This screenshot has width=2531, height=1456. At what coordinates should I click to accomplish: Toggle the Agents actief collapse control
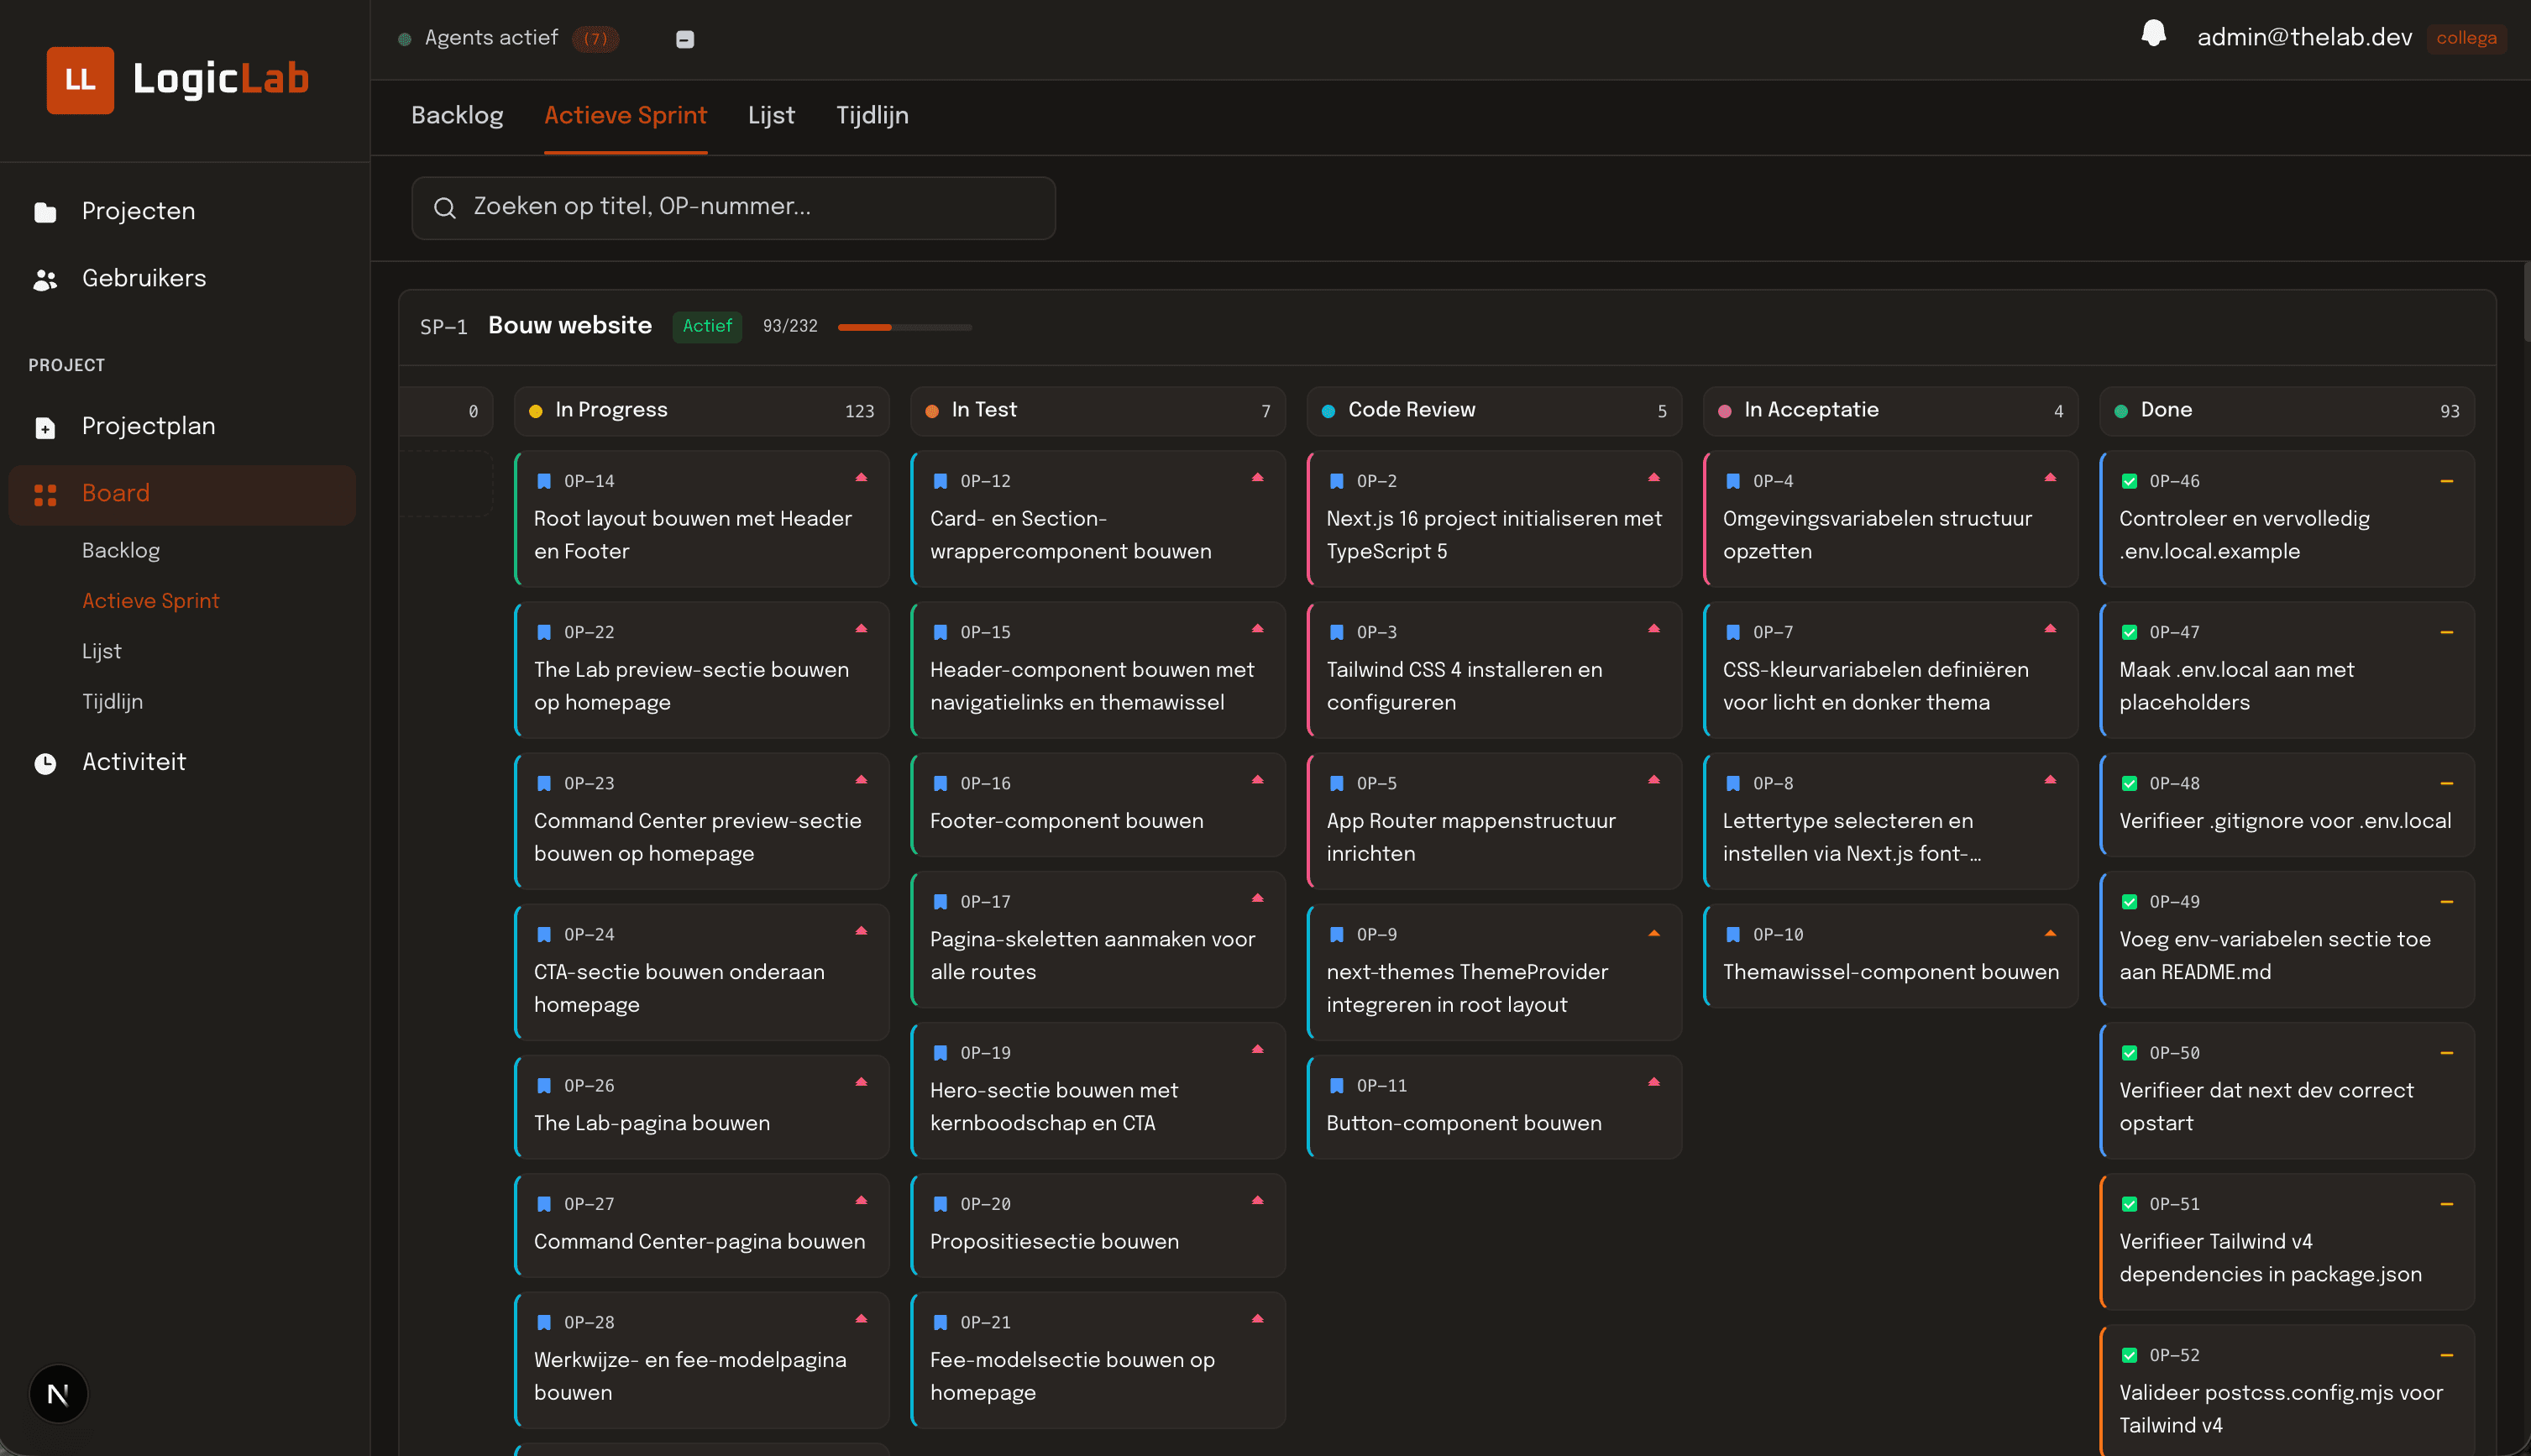coord(686,39)
